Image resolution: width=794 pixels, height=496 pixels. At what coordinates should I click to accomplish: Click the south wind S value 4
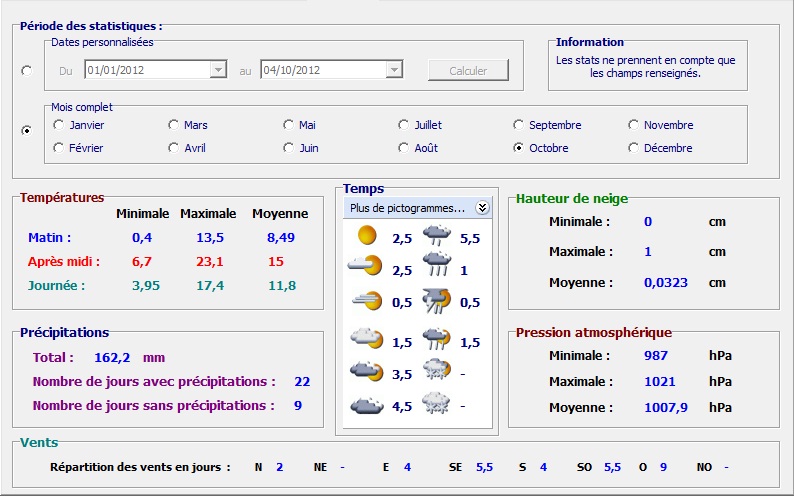(x=543, y=467)
